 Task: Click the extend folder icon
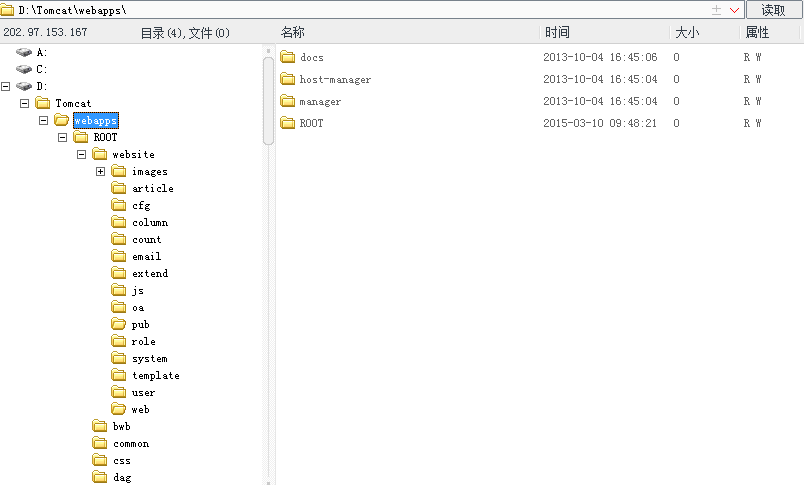118,272
